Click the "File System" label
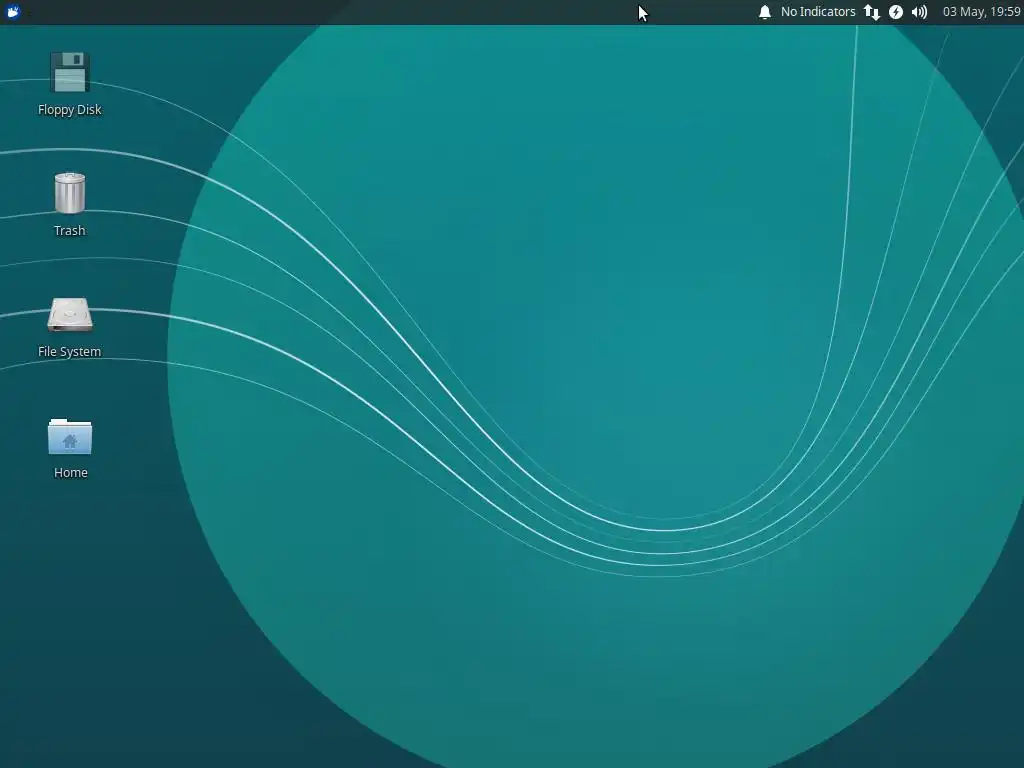 pyautogui.click(x=69, y=351)
